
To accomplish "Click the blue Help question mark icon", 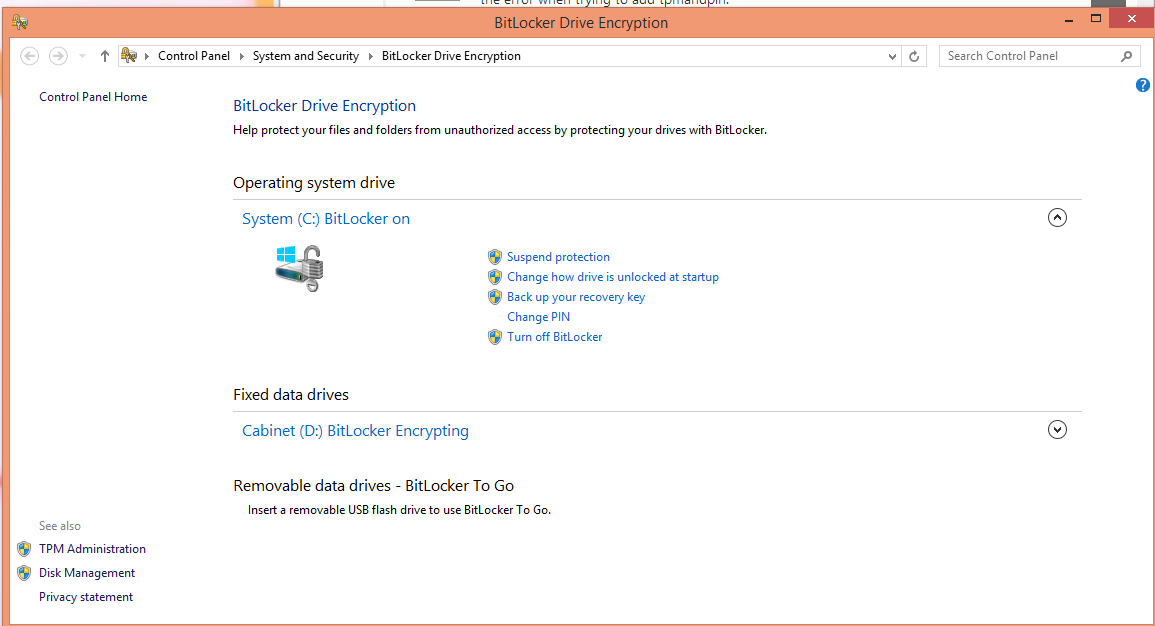I will [x=1143, y=85].
